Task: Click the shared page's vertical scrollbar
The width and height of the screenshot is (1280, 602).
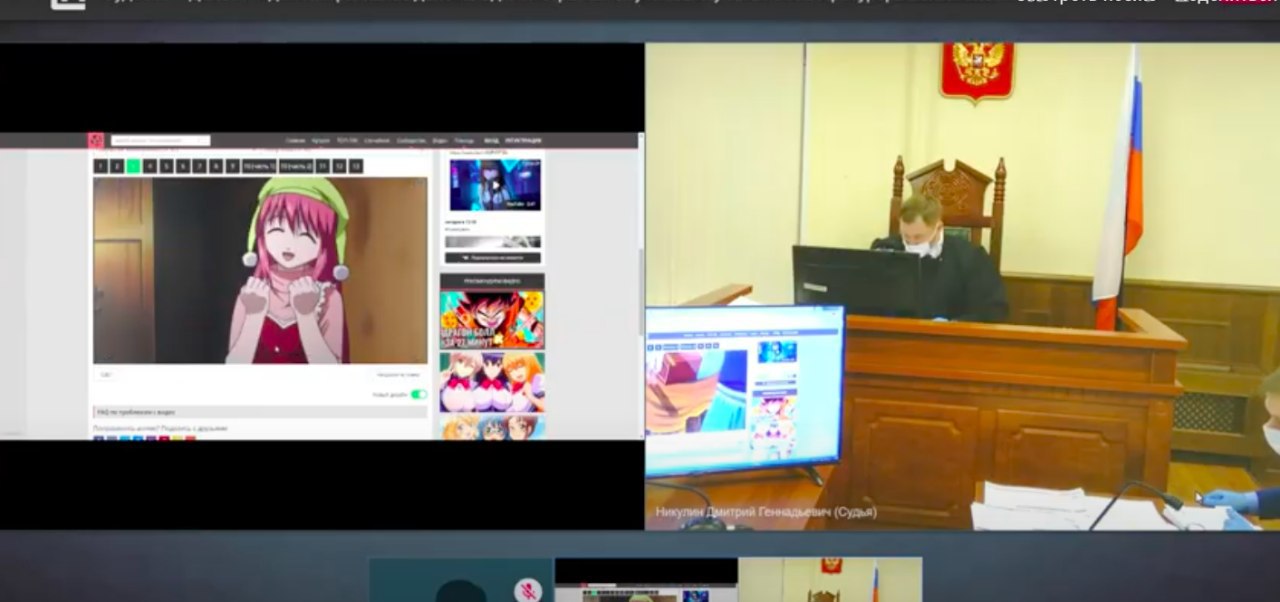Action: (640, 292)
